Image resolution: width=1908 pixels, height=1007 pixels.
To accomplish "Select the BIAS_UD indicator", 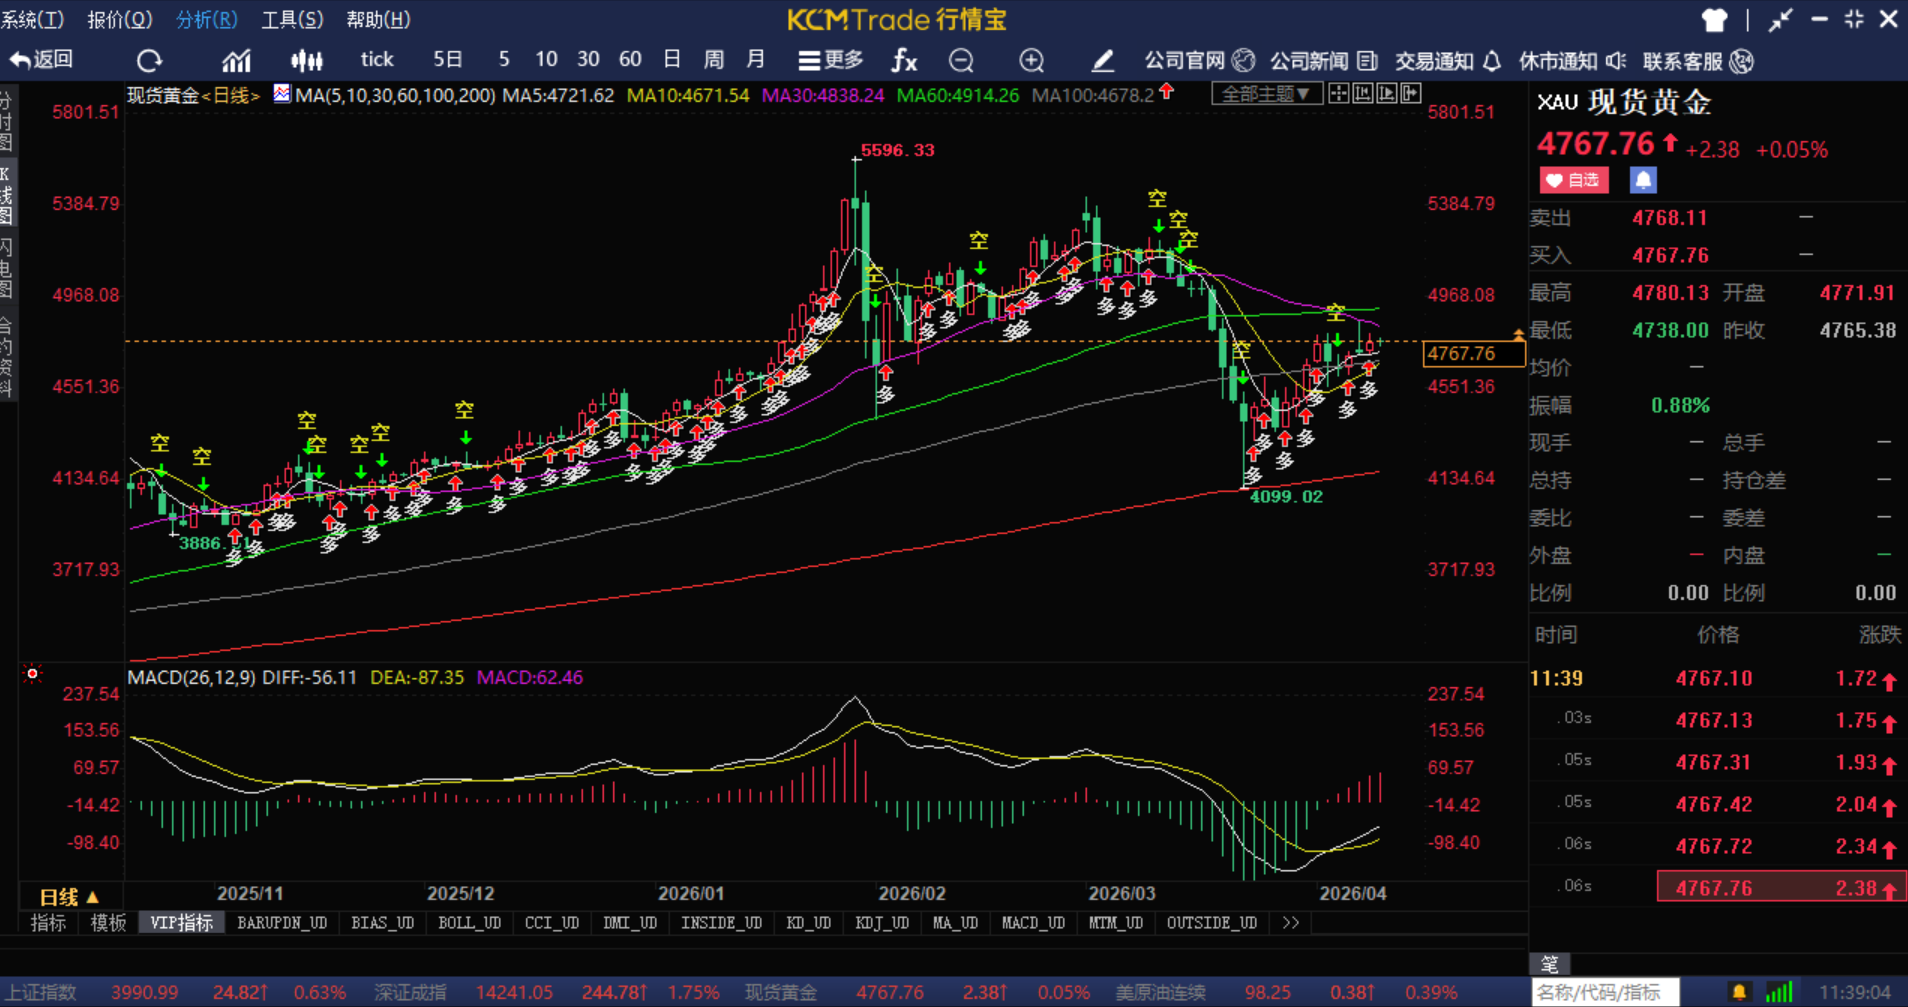I will point(383,923).
